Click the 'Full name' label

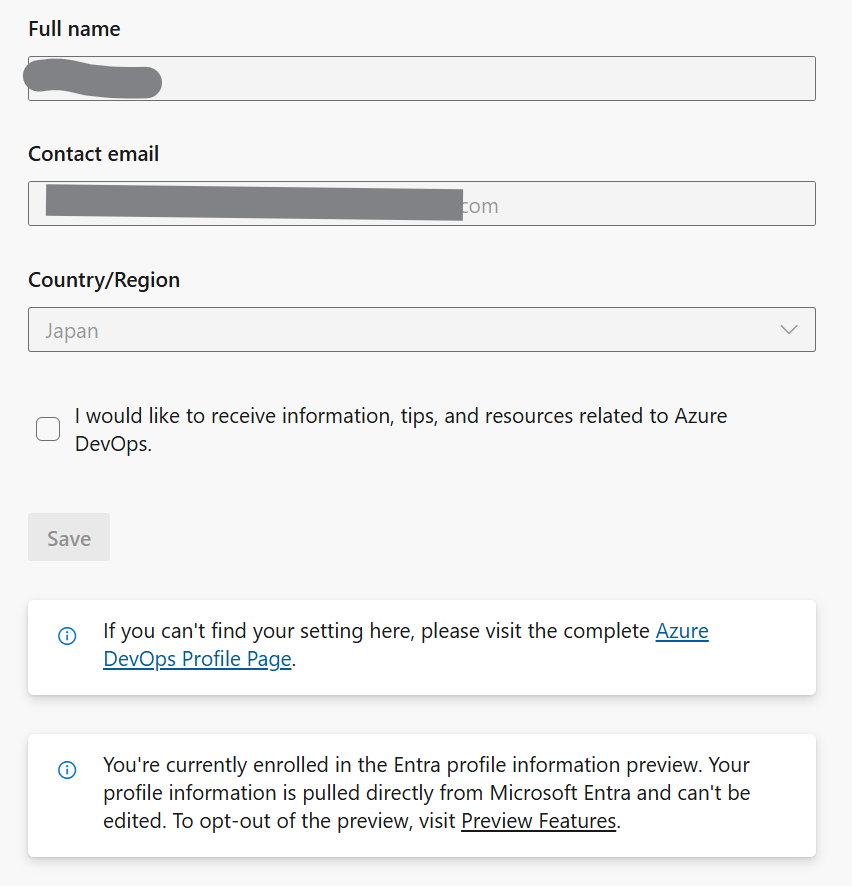pos(74,29)
